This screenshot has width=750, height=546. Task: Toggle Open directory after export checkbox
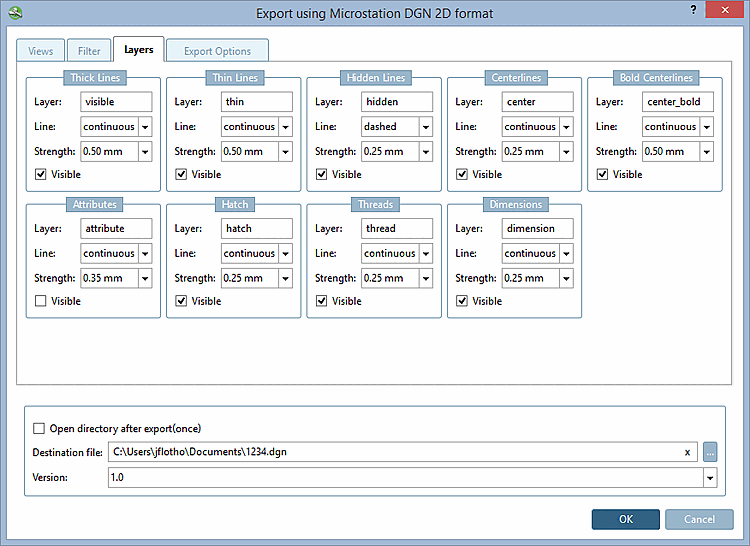39,428
